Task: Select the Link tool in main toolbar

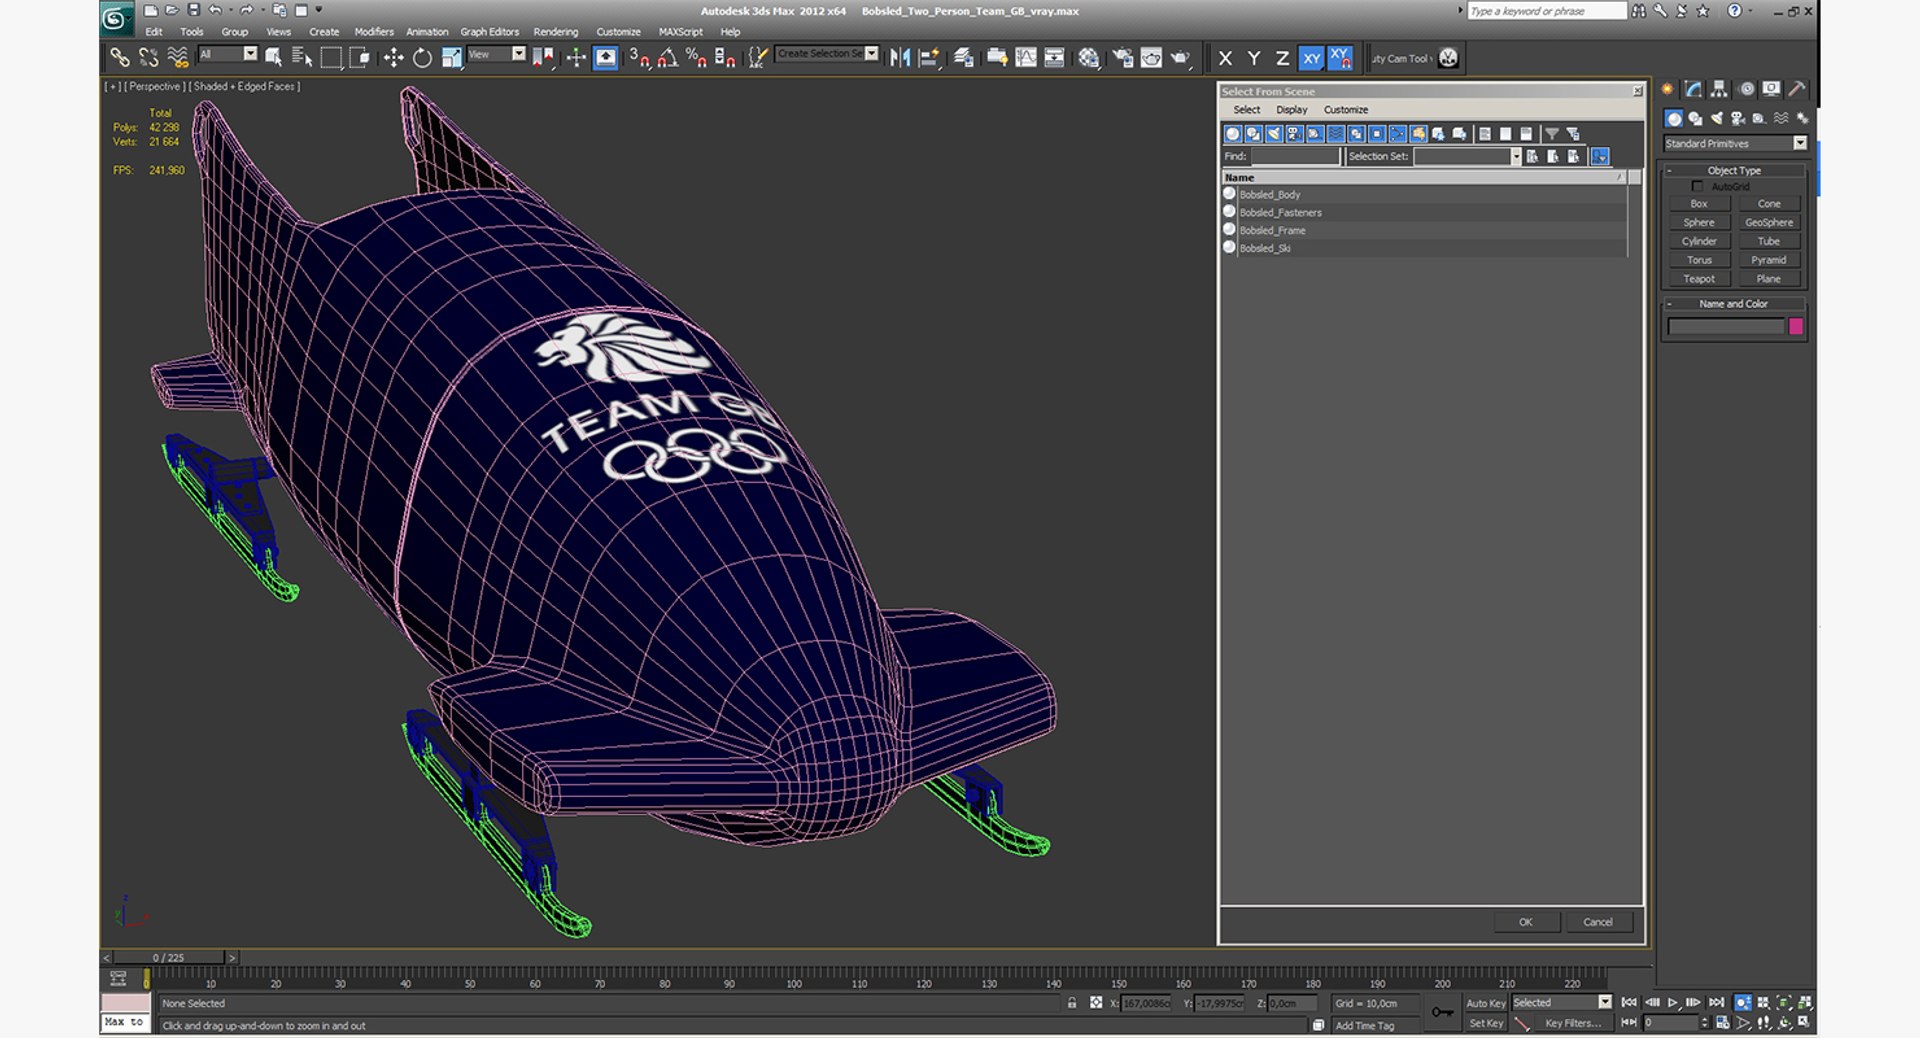Action: (119, 58)
